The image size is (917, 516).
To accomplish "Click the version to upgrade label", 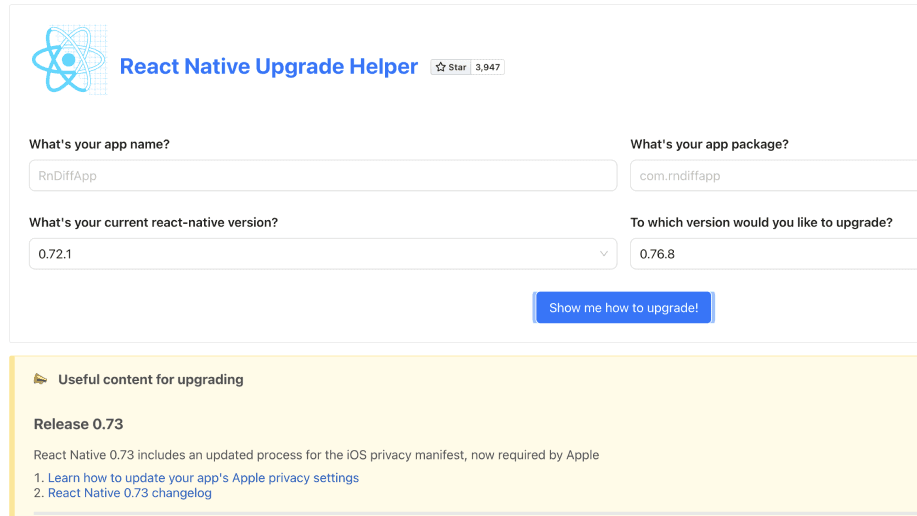I will (761, 222).
